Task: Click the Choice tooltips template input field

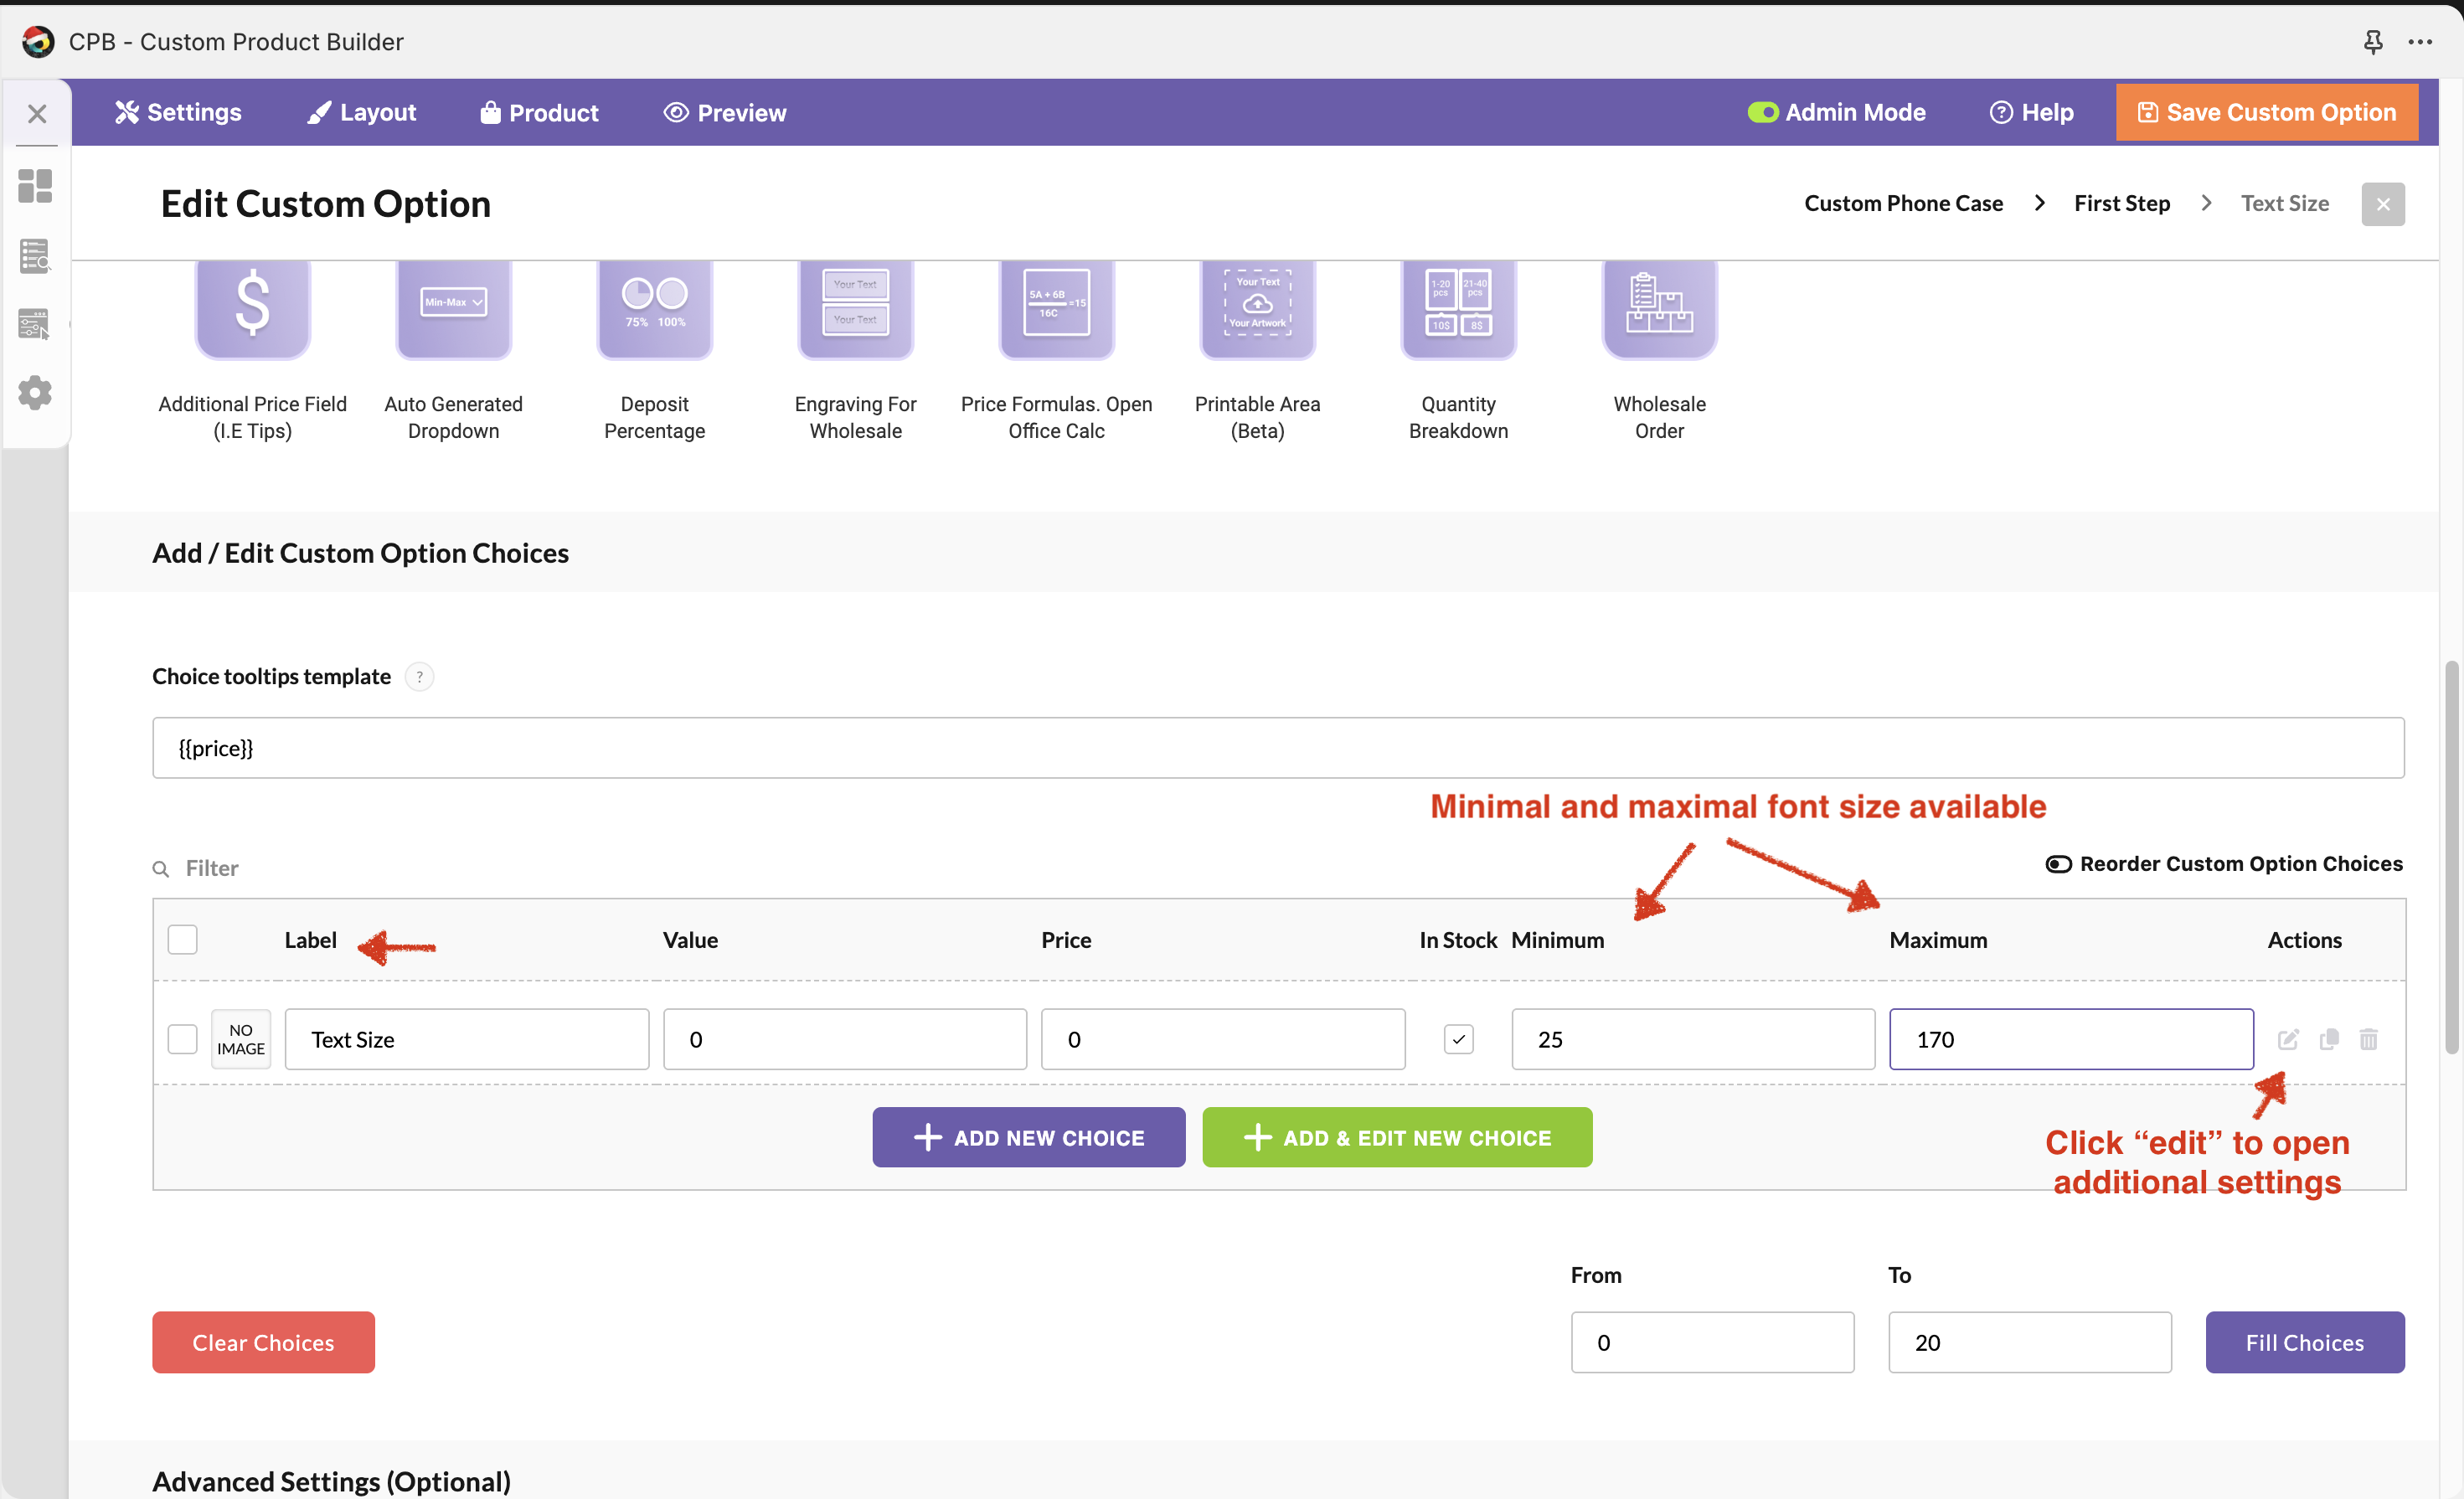Action: pos(1277,748)
